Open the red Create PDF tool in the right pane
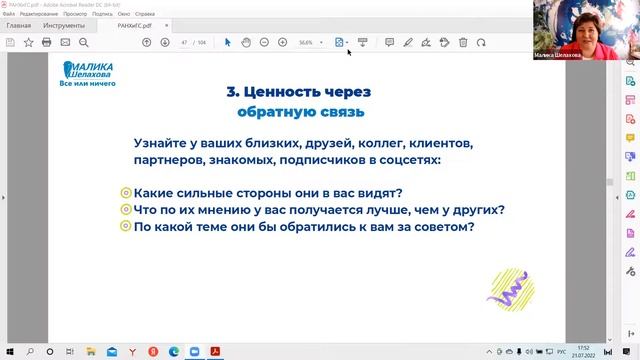 (630, 119)
